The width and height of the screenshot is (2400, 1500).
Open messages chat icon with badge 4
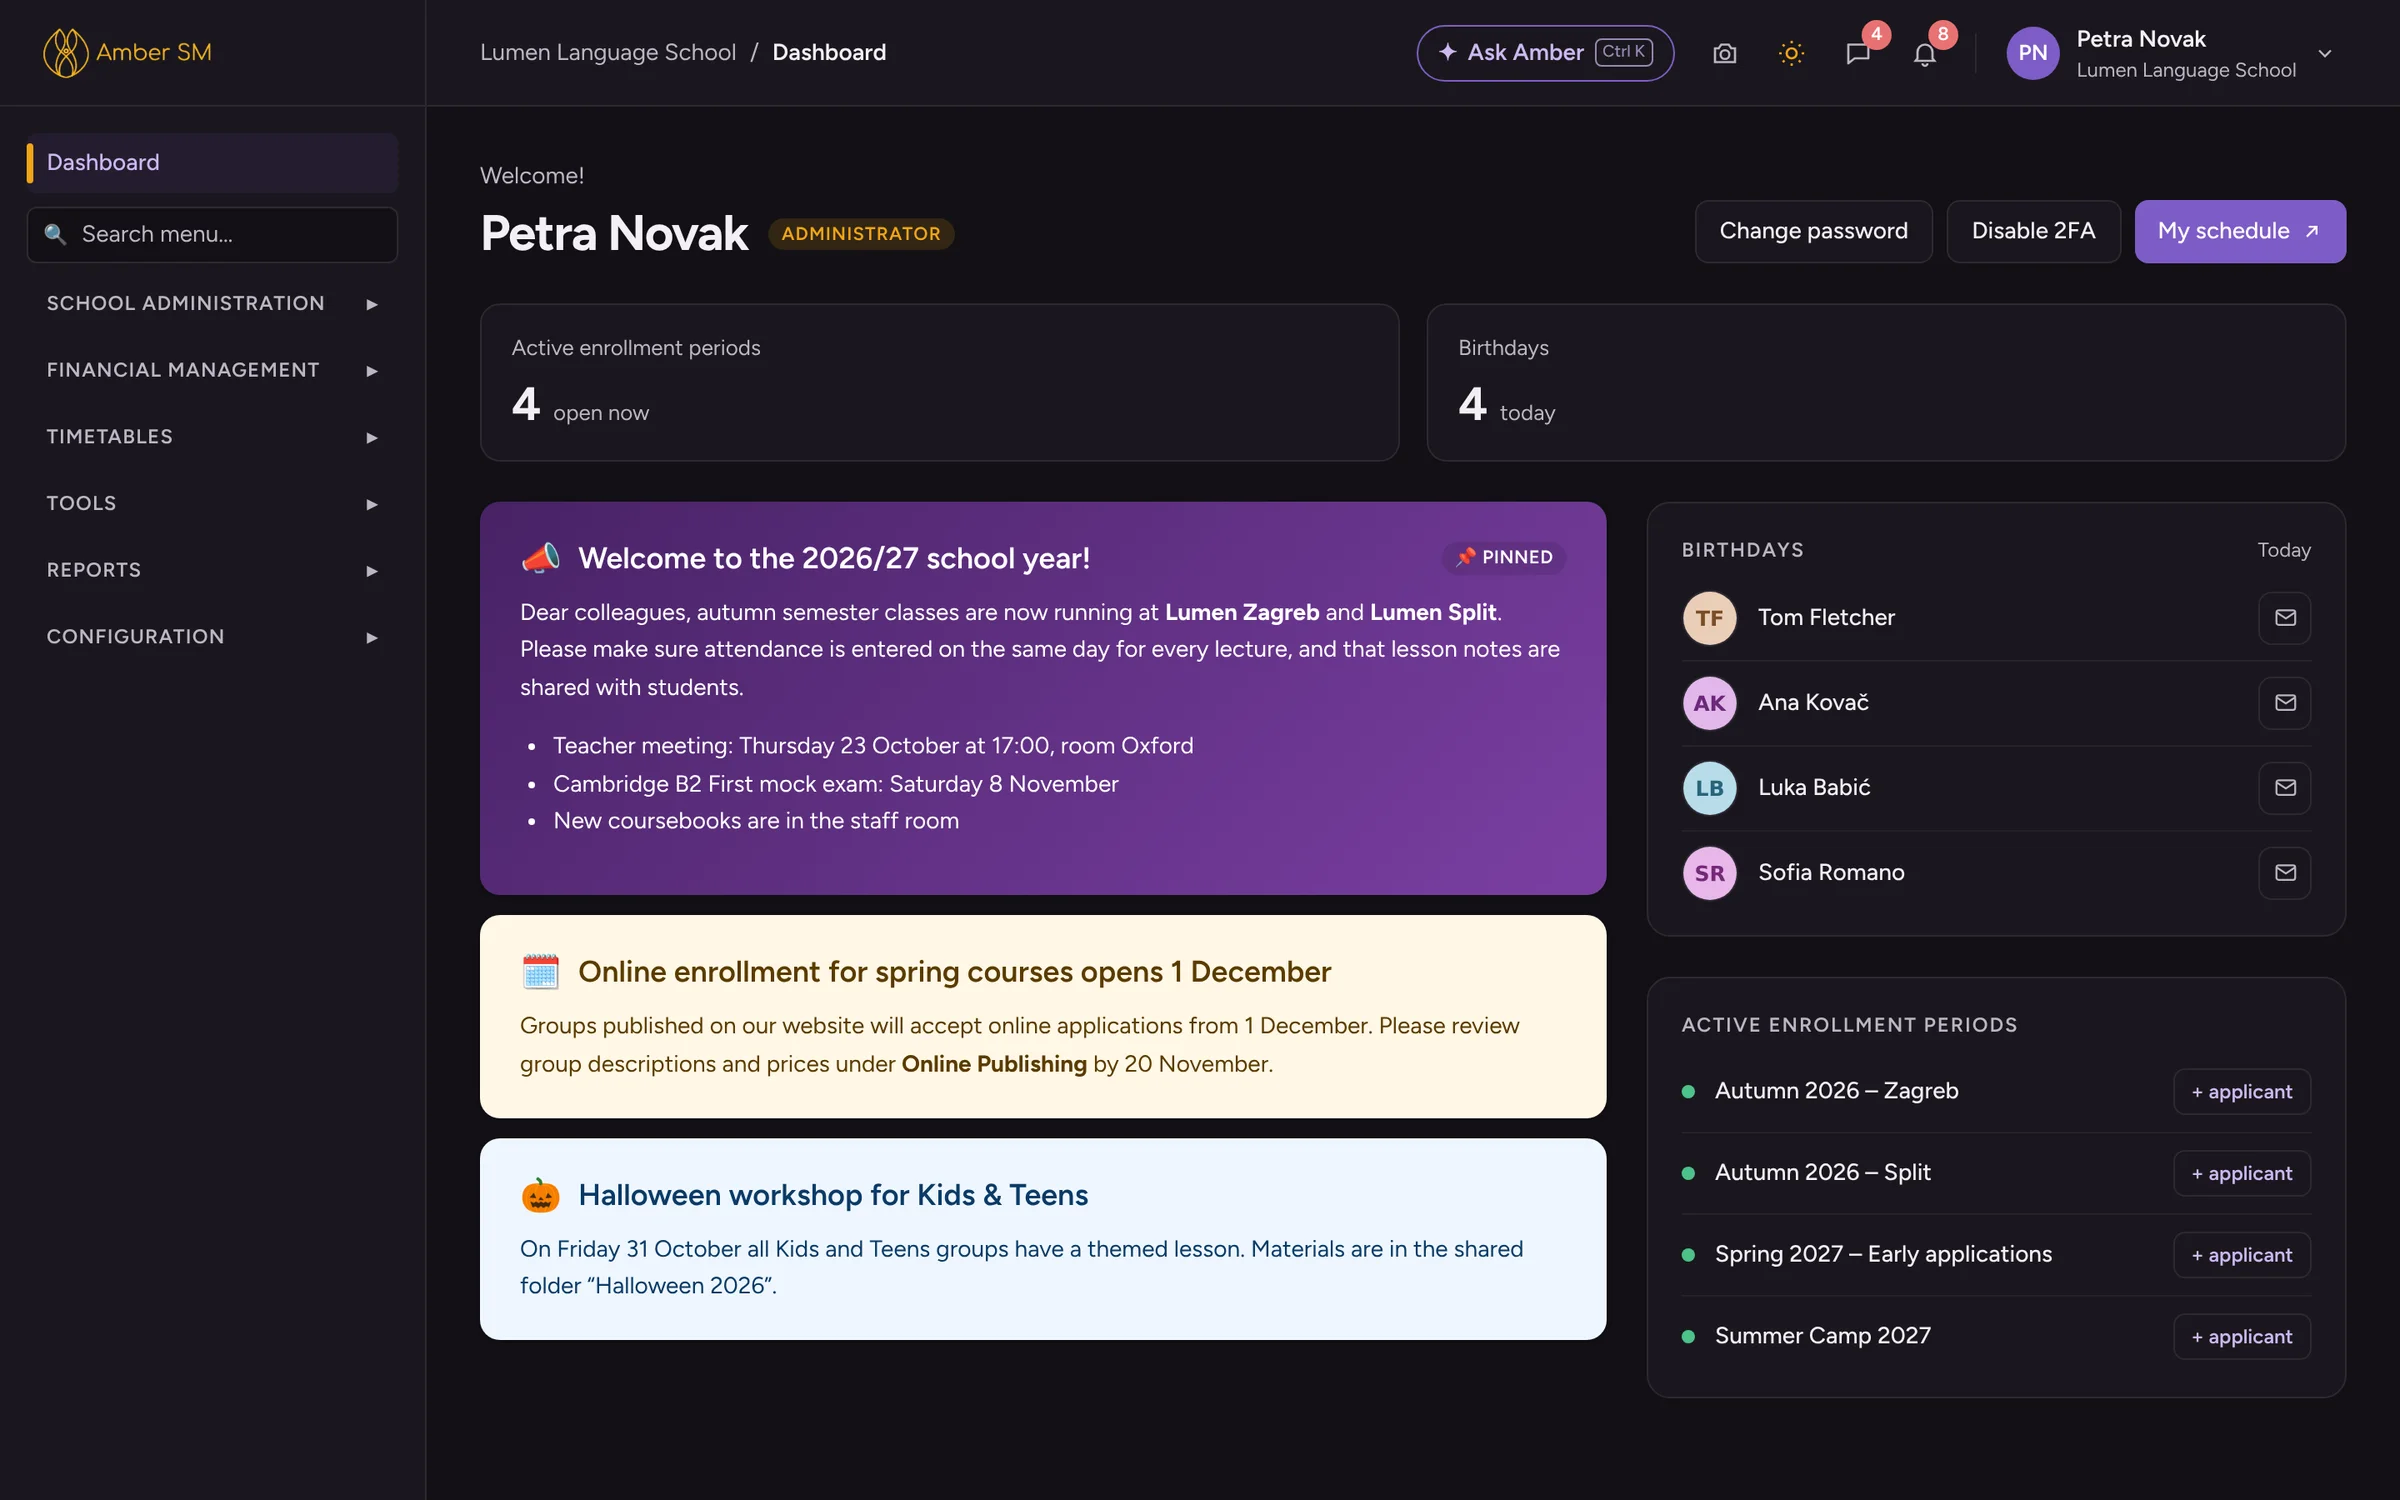1858,53
